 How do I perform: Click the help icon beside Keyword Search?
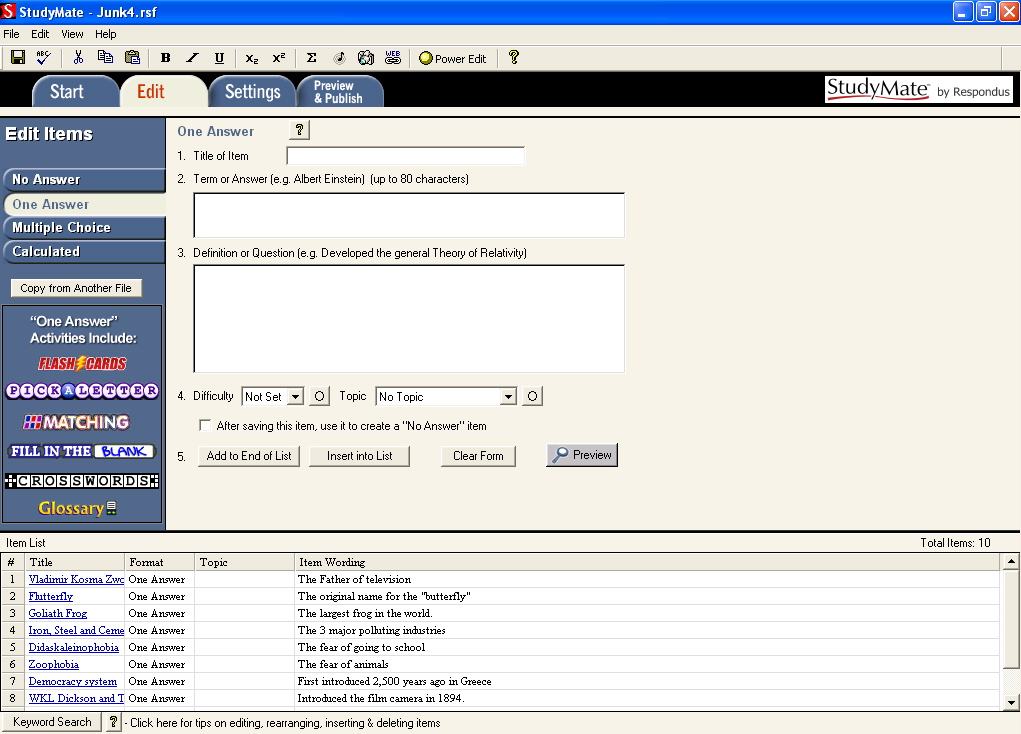click(113, 722)
